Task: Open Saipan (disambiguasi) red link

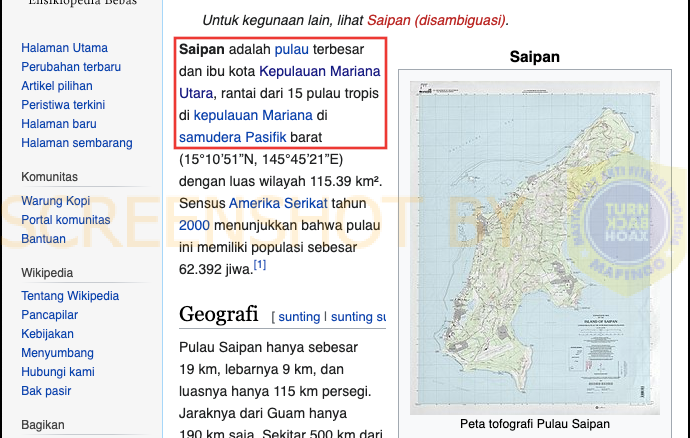Action: tap(436, 20)
